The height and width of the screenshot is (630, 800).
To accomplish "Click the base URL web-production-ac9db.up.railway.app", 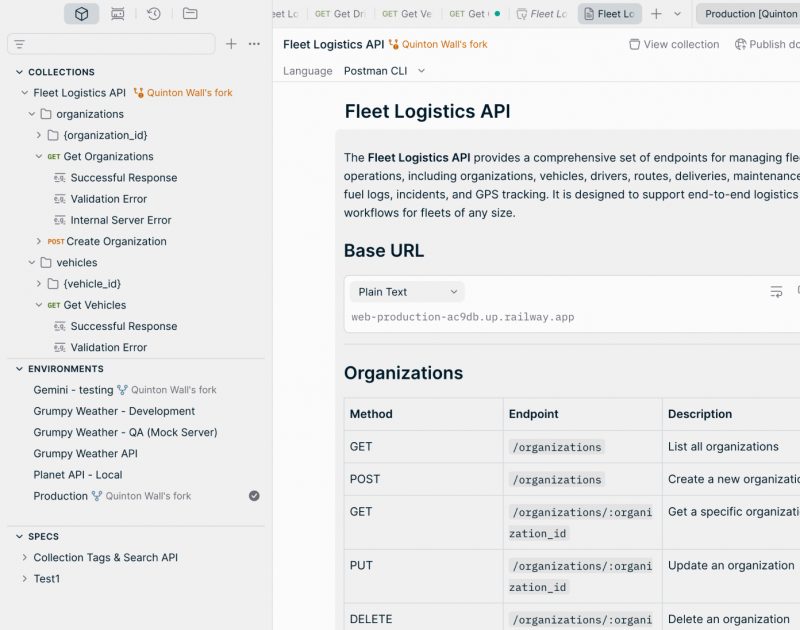I will tap(462, 317).
